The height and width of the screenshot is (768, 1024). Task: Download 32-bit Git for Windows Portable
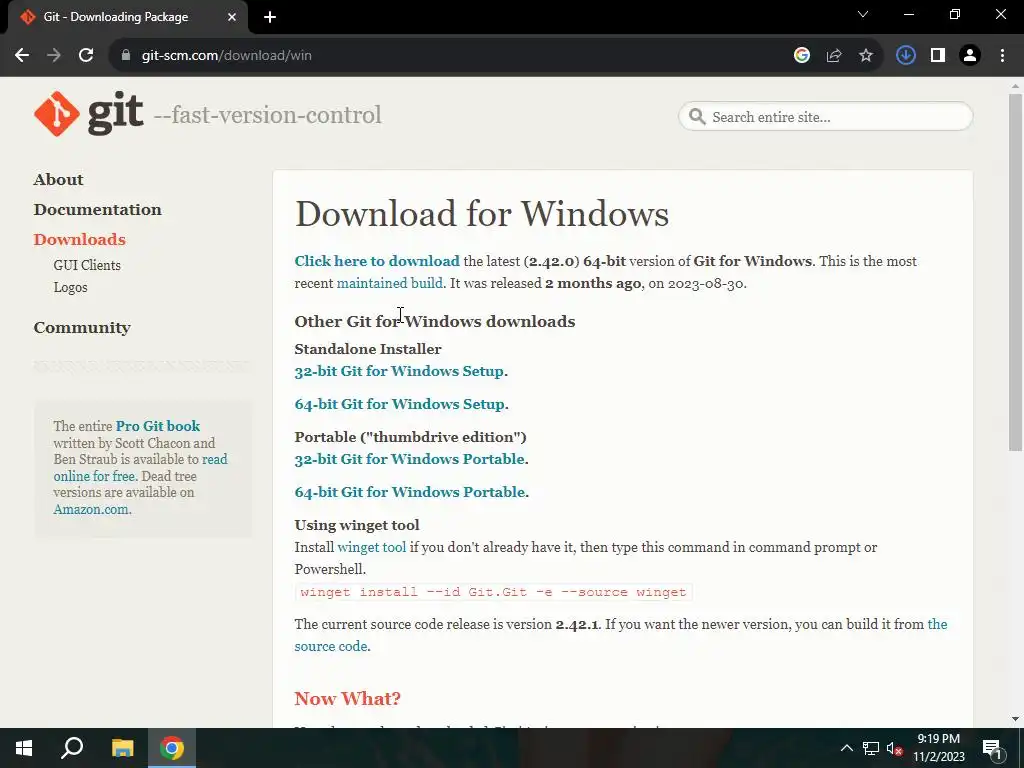coord(409,459)
